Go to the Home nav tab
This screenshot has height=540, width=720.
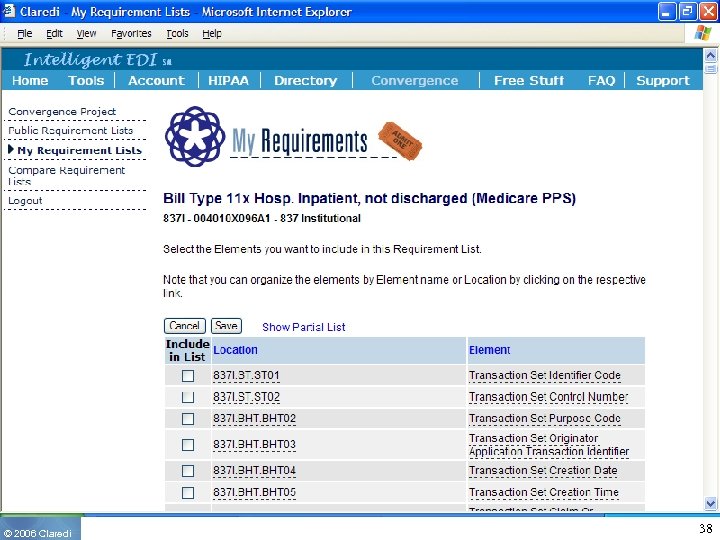tap(30, 80)
